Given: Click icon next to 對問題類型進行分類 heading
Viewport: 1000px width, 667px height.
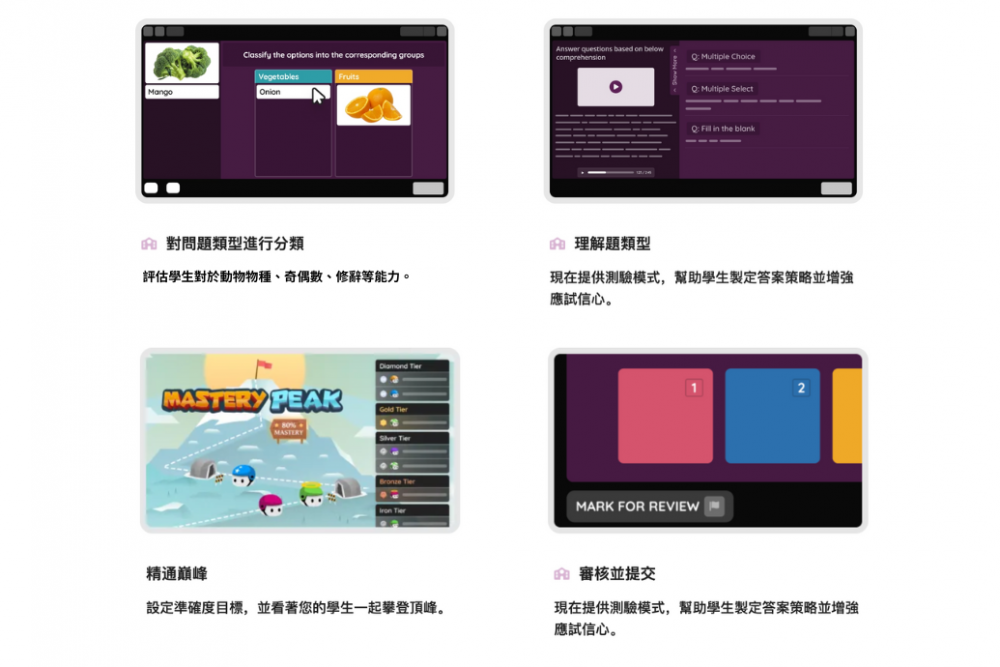Looking at the screenshot, I should pyautogui.click(x=149, y=243).
